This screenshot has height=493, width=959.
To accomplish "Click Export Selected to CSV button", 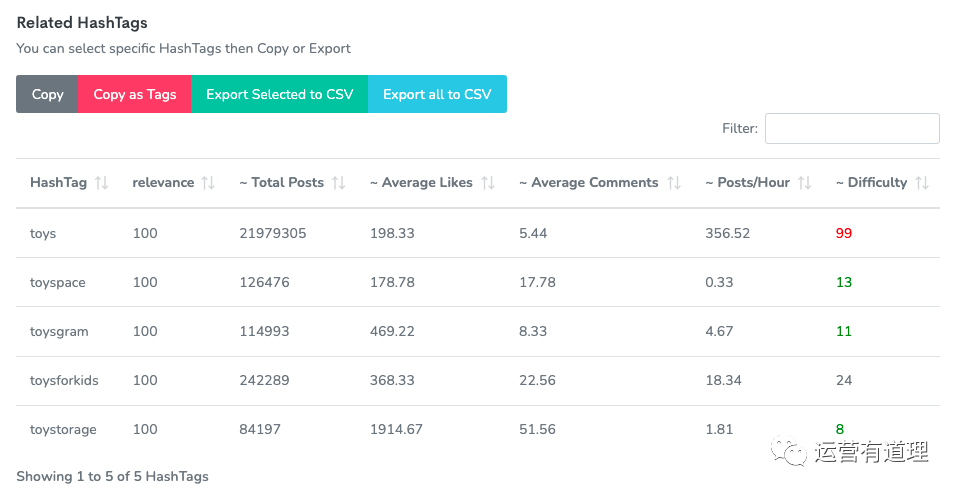I will 280,94.
